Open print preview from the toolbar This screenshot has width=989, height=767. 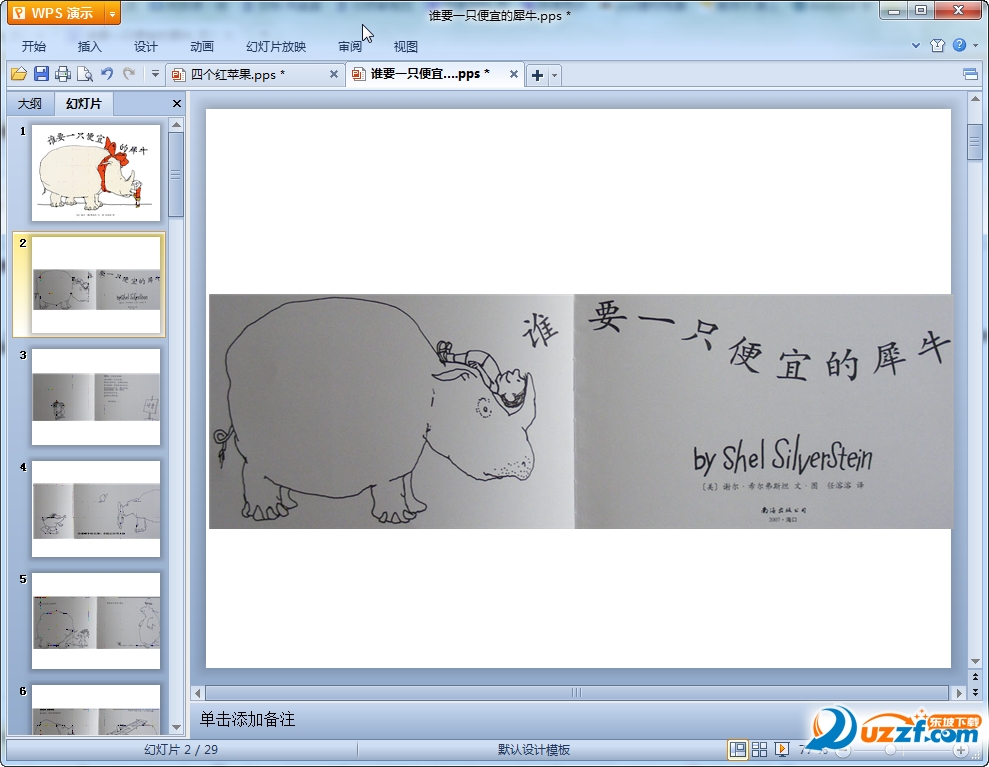point(85,74)
